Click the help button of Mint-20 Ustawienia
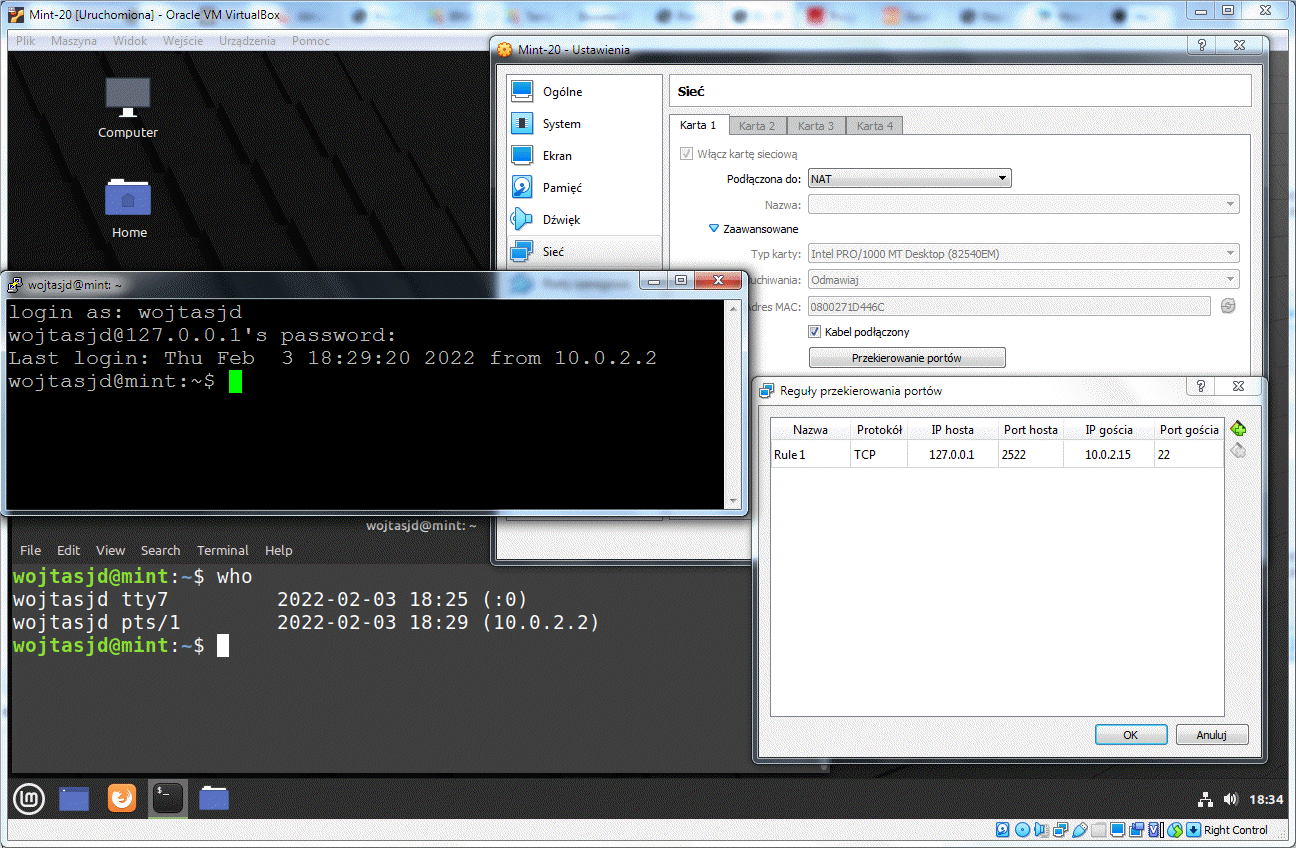This screenshot has width=1296, height=848. click(x=1201, y=45)
